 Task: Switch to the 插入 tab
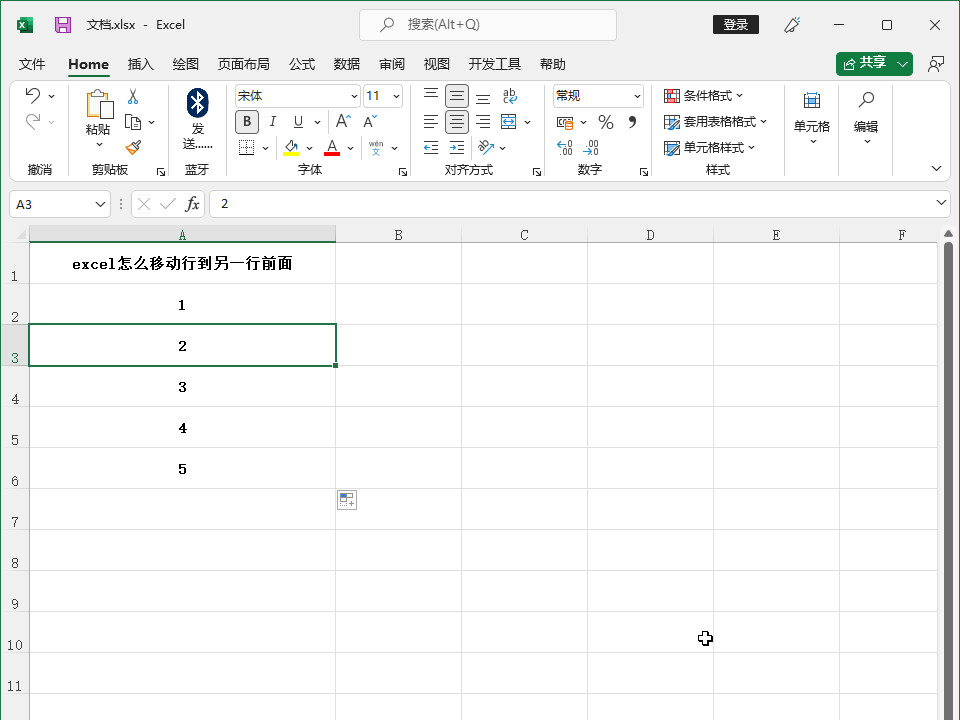tap(140, 64)
